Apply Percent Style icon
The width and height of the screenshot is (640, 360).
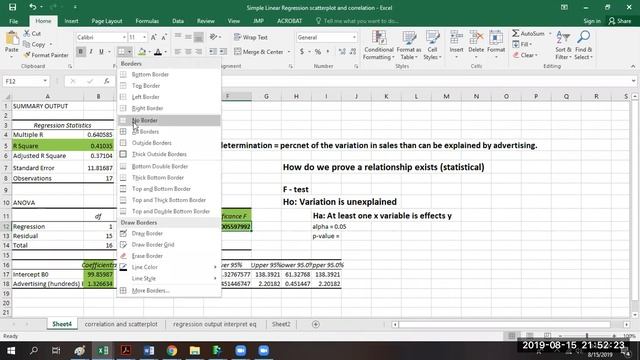(318, 52)
